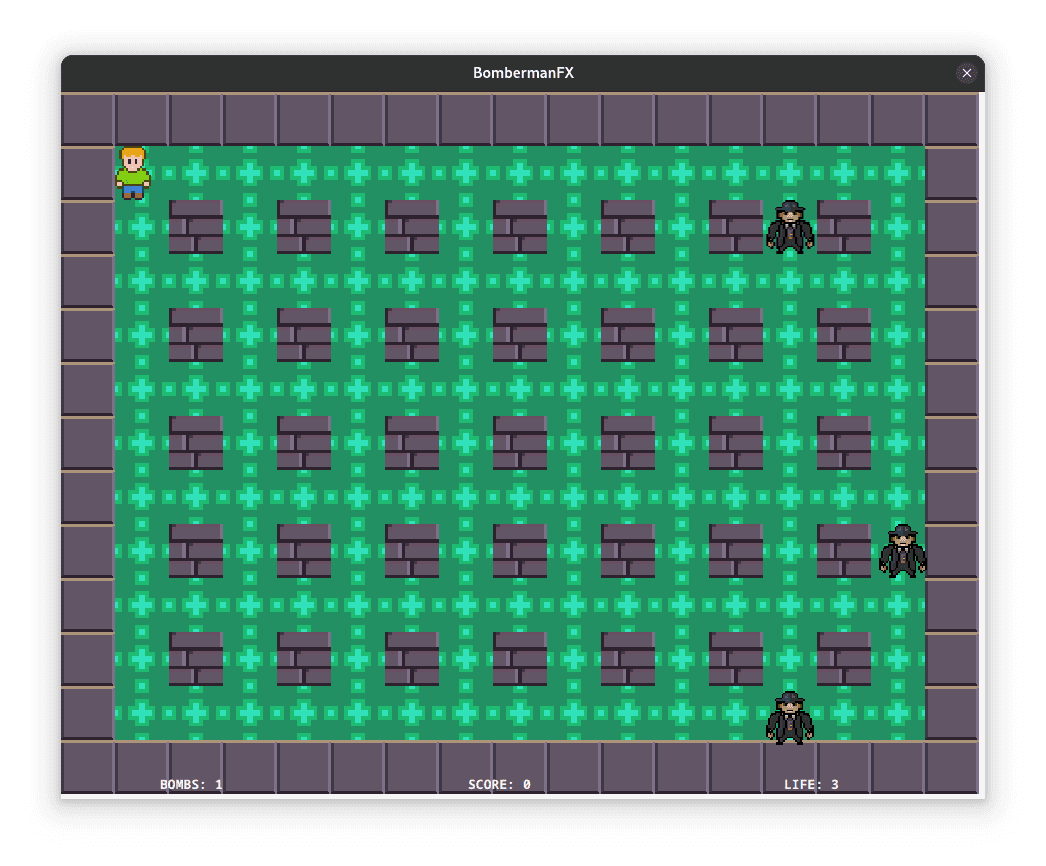Click the hat-wearing enemy in the bottom row
The width and height of the screenshot is (1046, 866).
coord(790,717)
